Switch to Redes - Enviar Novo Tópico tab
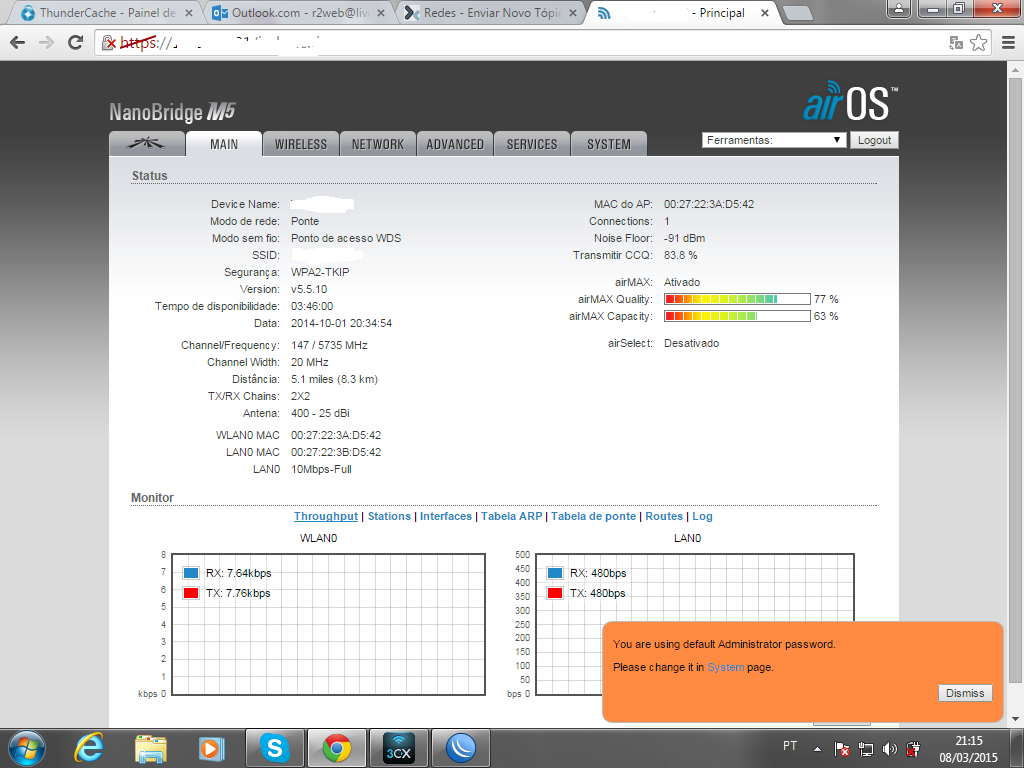Image resolution: width=1024 pixels, height=768 pixels. [491, 12]
